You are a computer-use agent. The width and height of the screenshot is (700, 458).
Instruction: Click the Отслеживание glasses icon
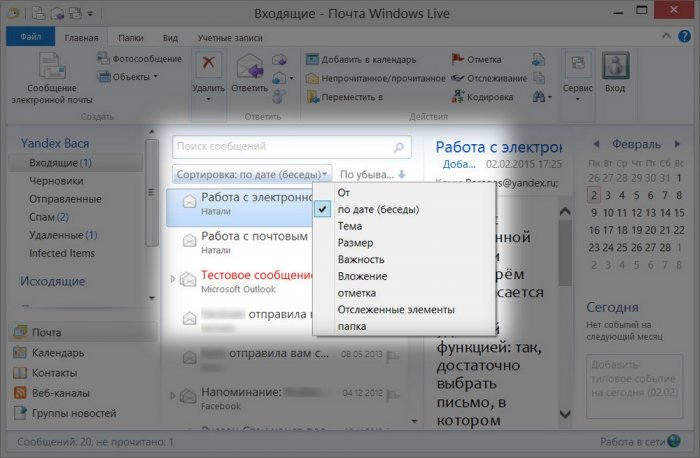(458, 78)
